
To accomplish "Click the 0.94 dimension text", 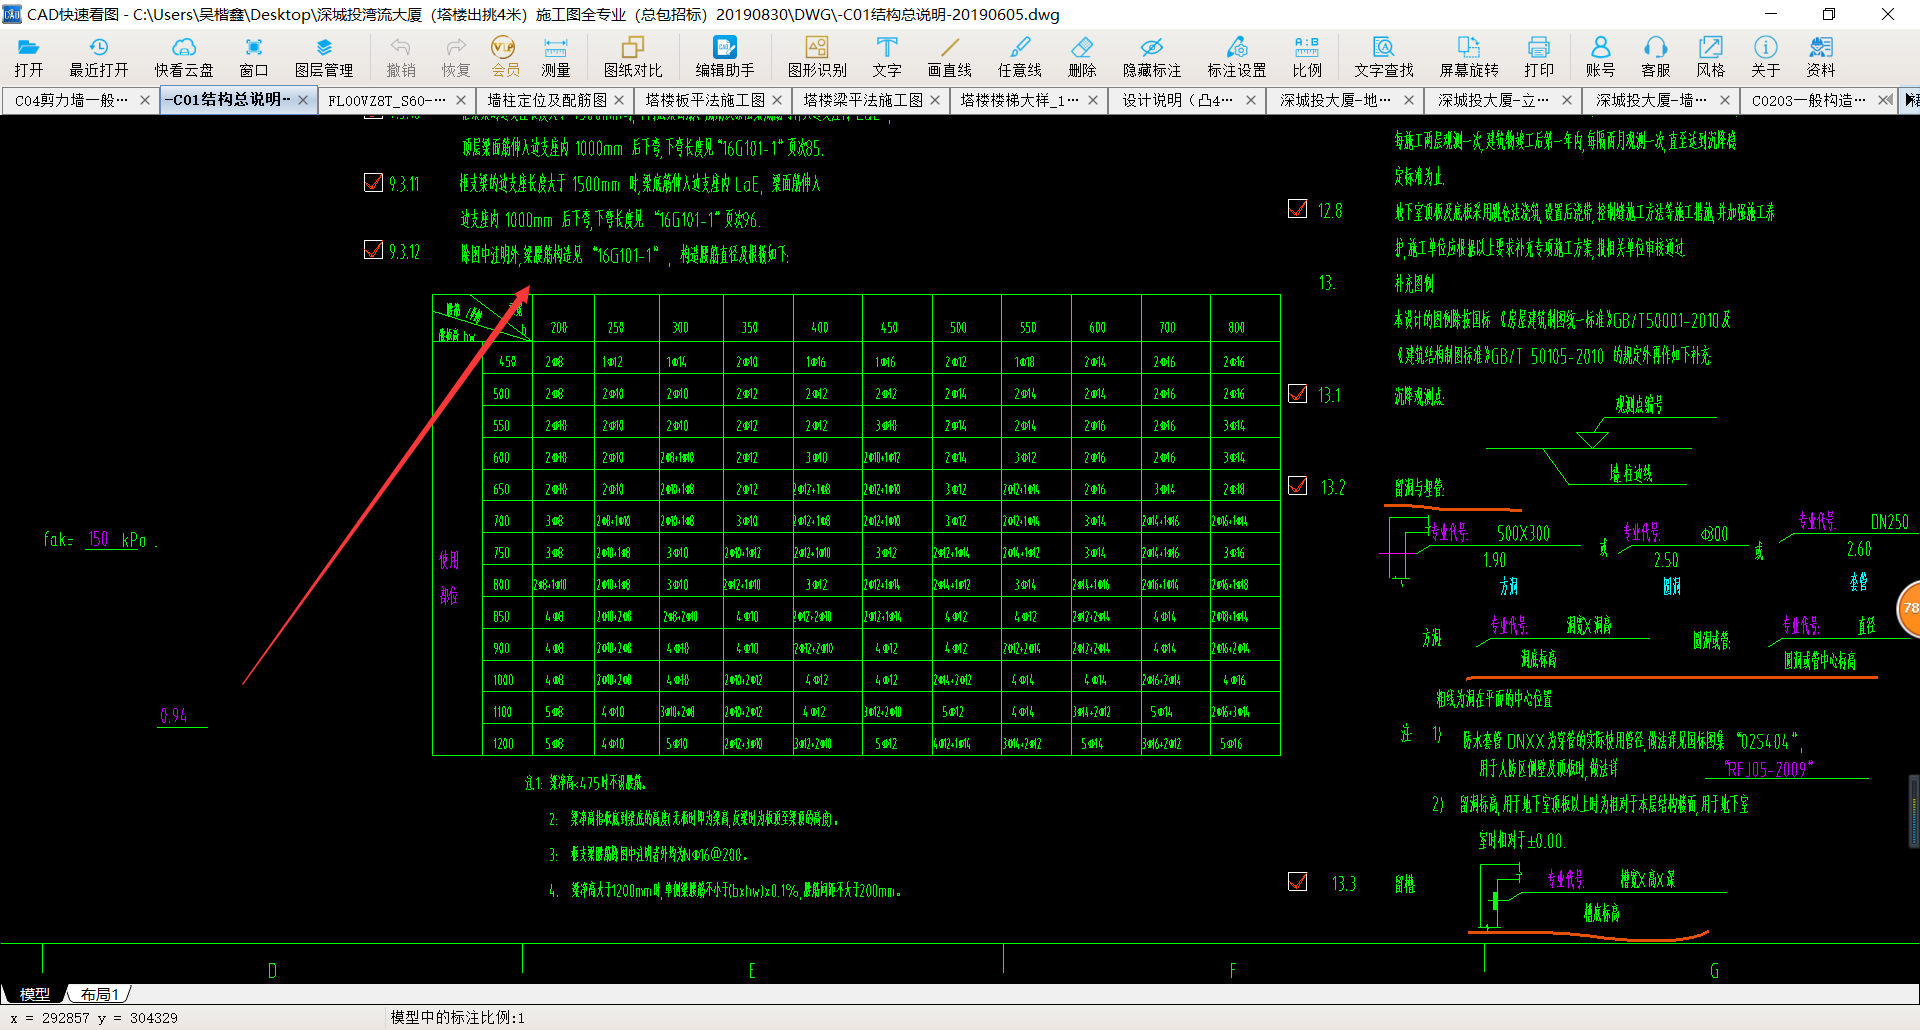I will pos(174,715).
